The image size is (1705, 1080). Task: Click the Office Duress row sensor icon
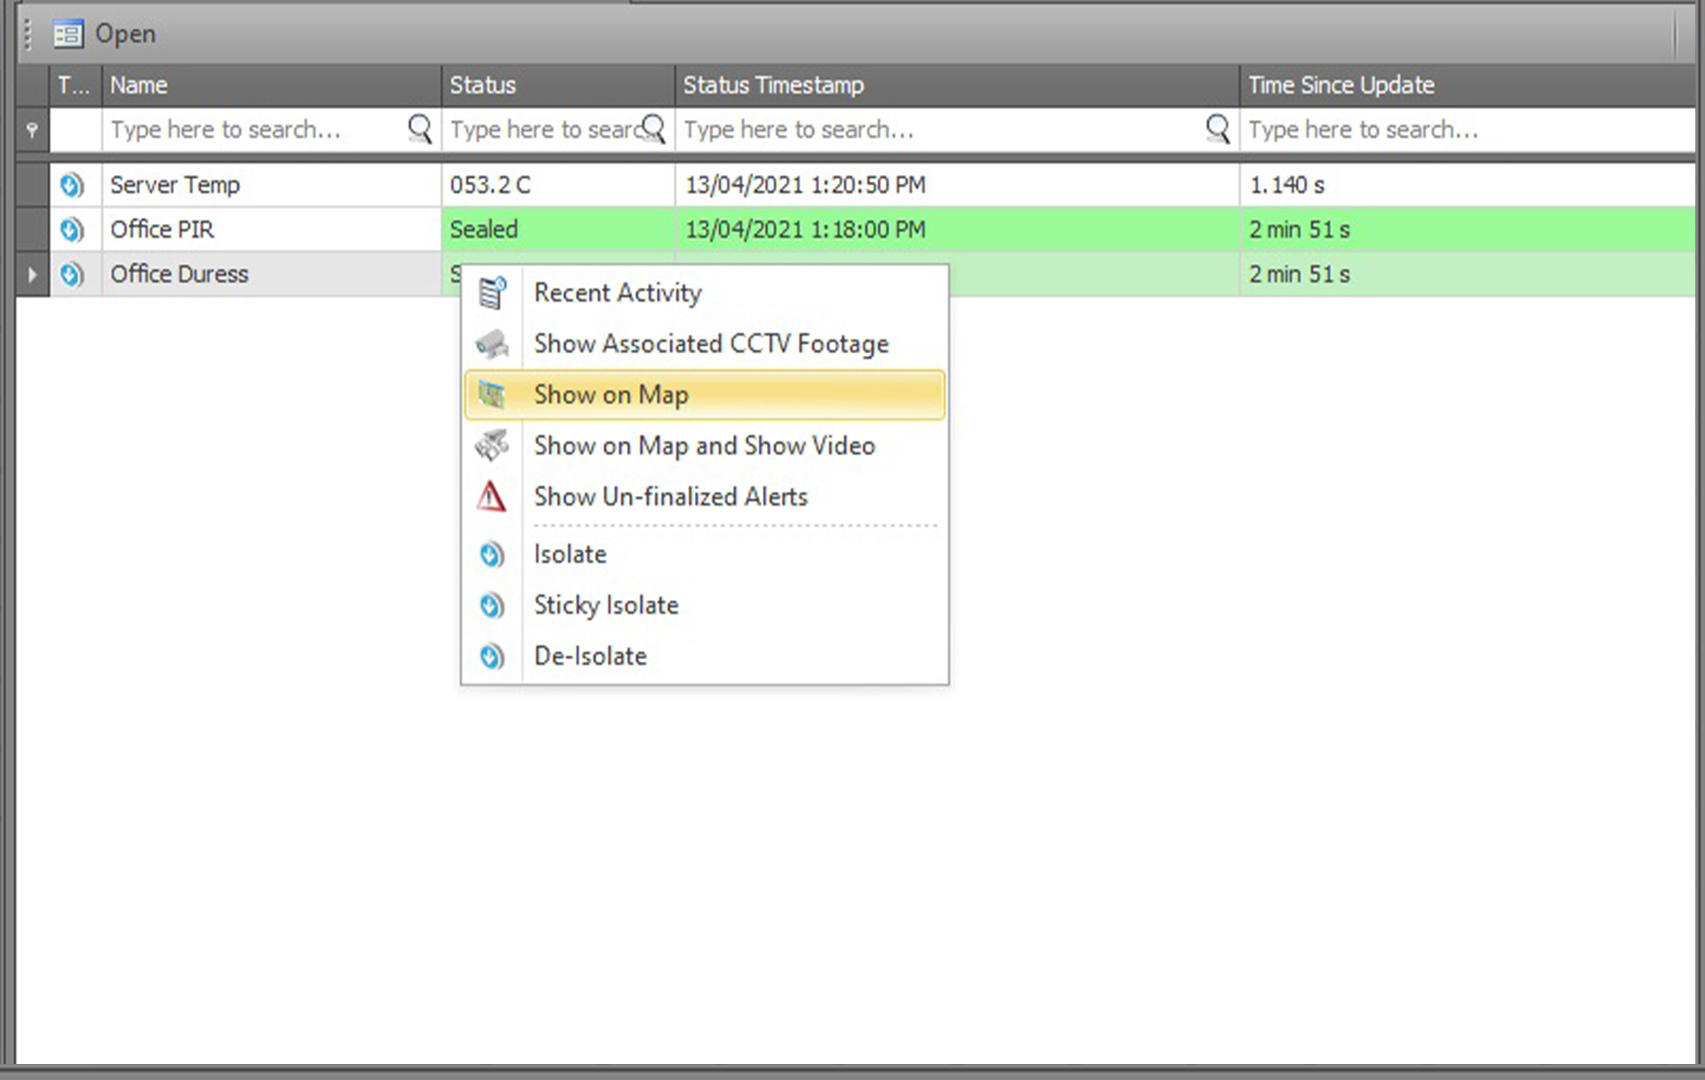point(72,274)
